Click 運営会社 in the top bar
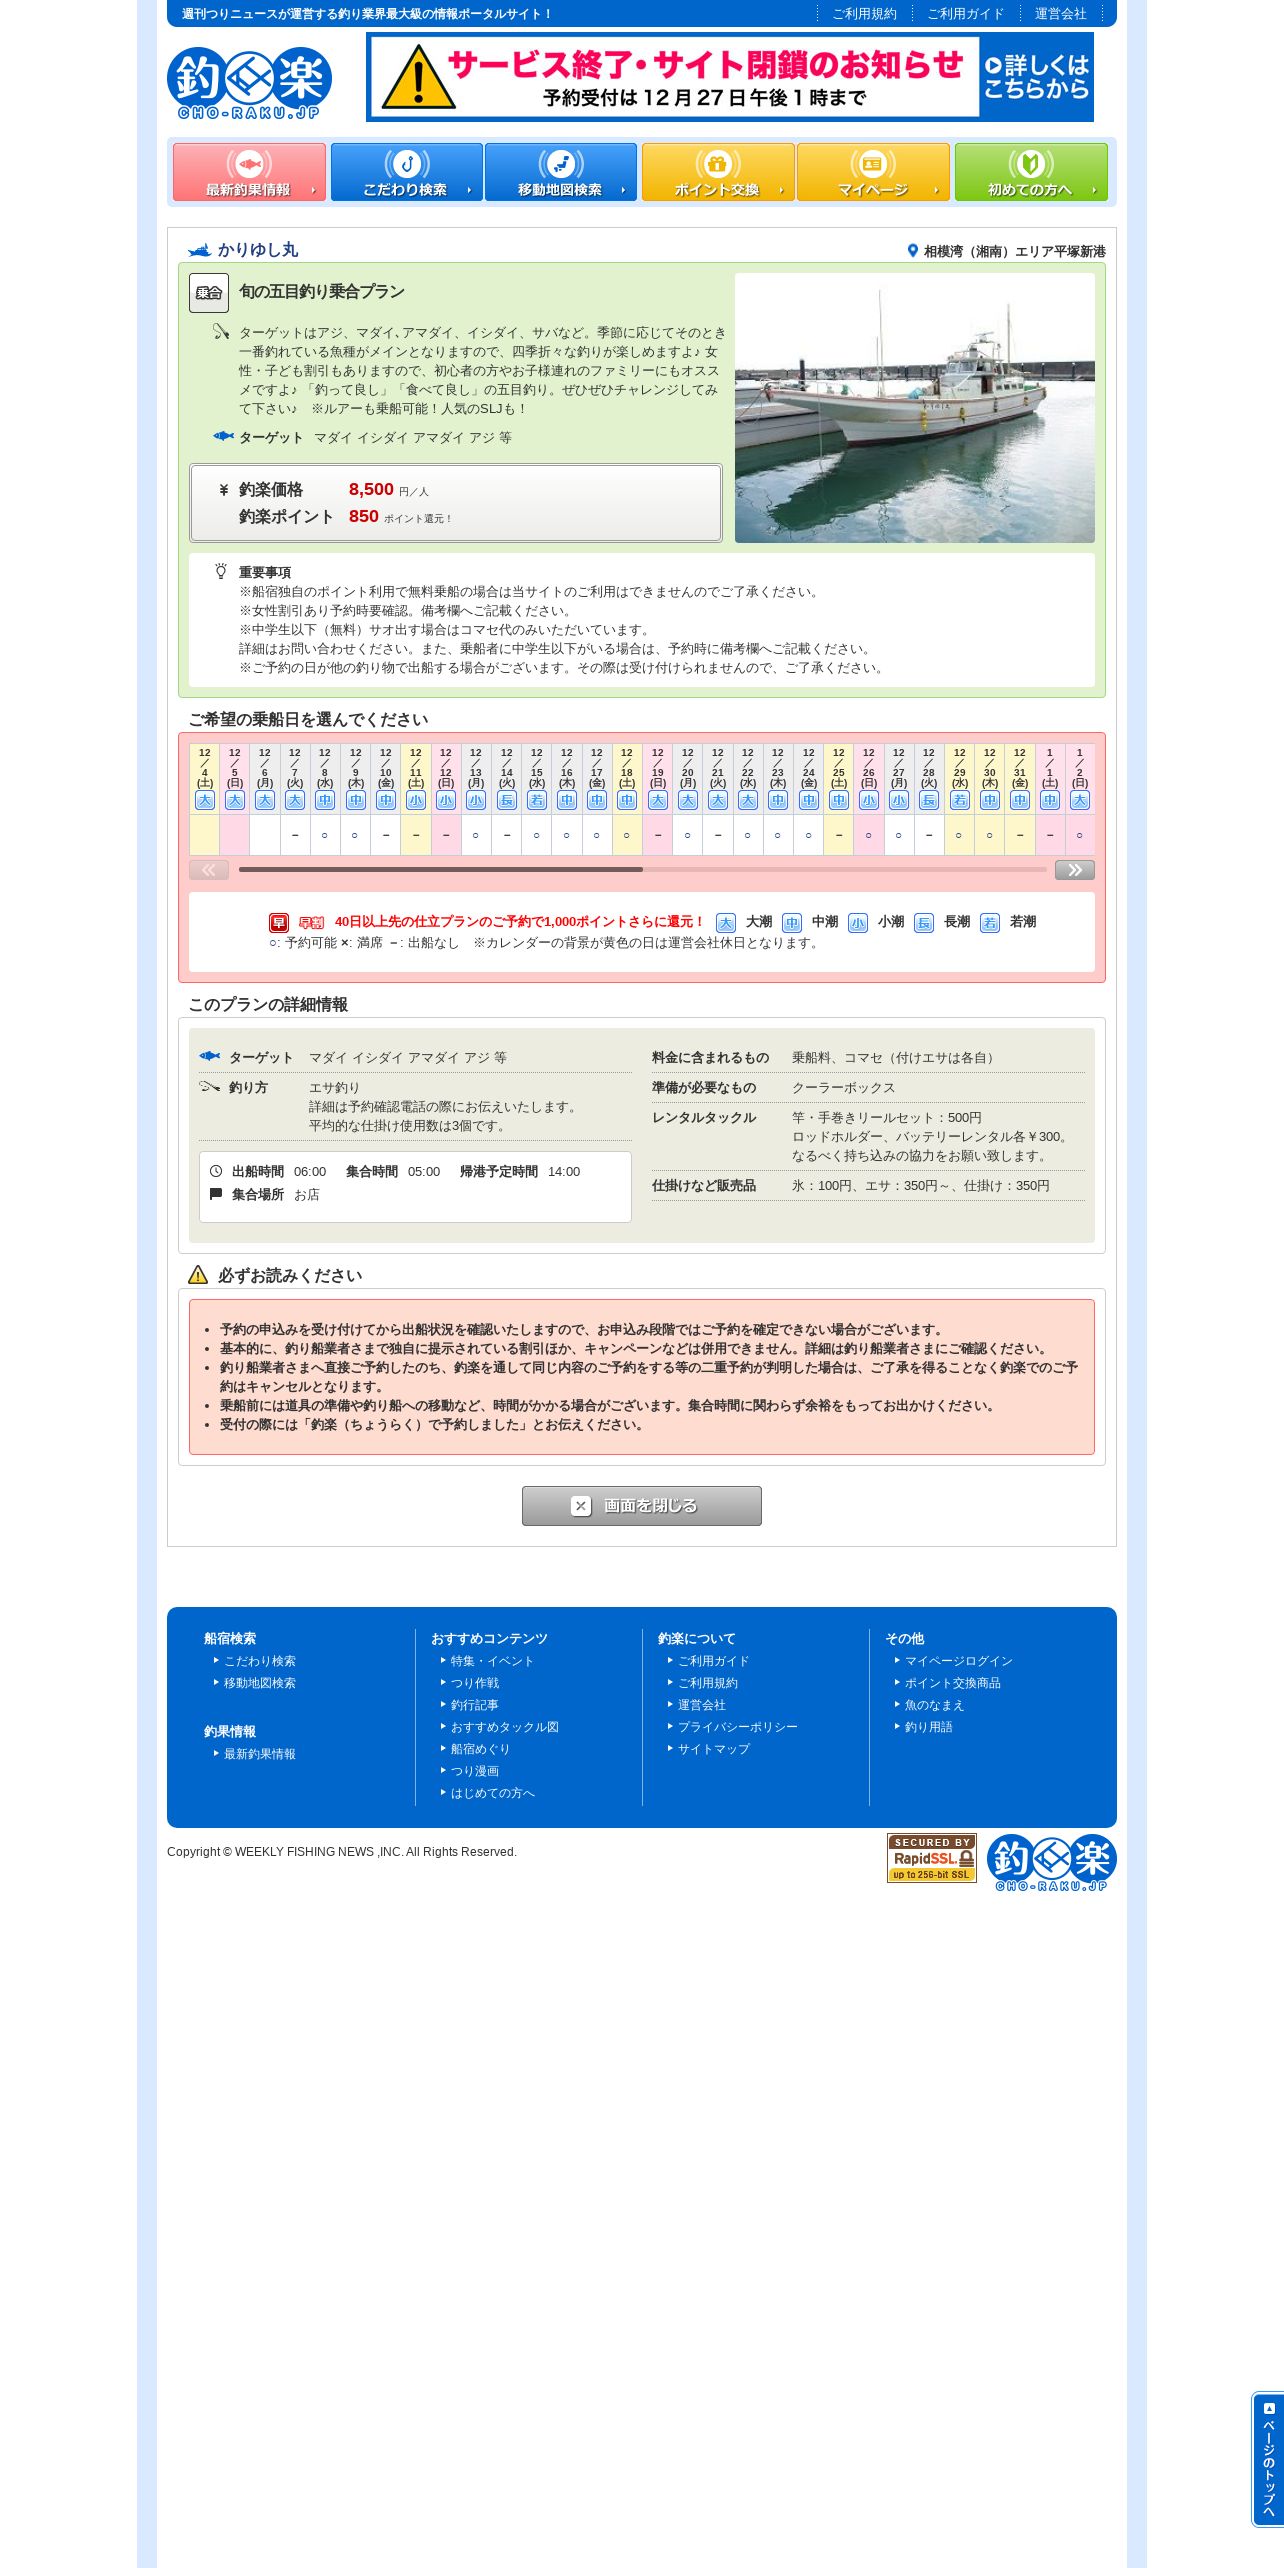This screenshot has height=2568, width=1284. [x=1060, y=14]
